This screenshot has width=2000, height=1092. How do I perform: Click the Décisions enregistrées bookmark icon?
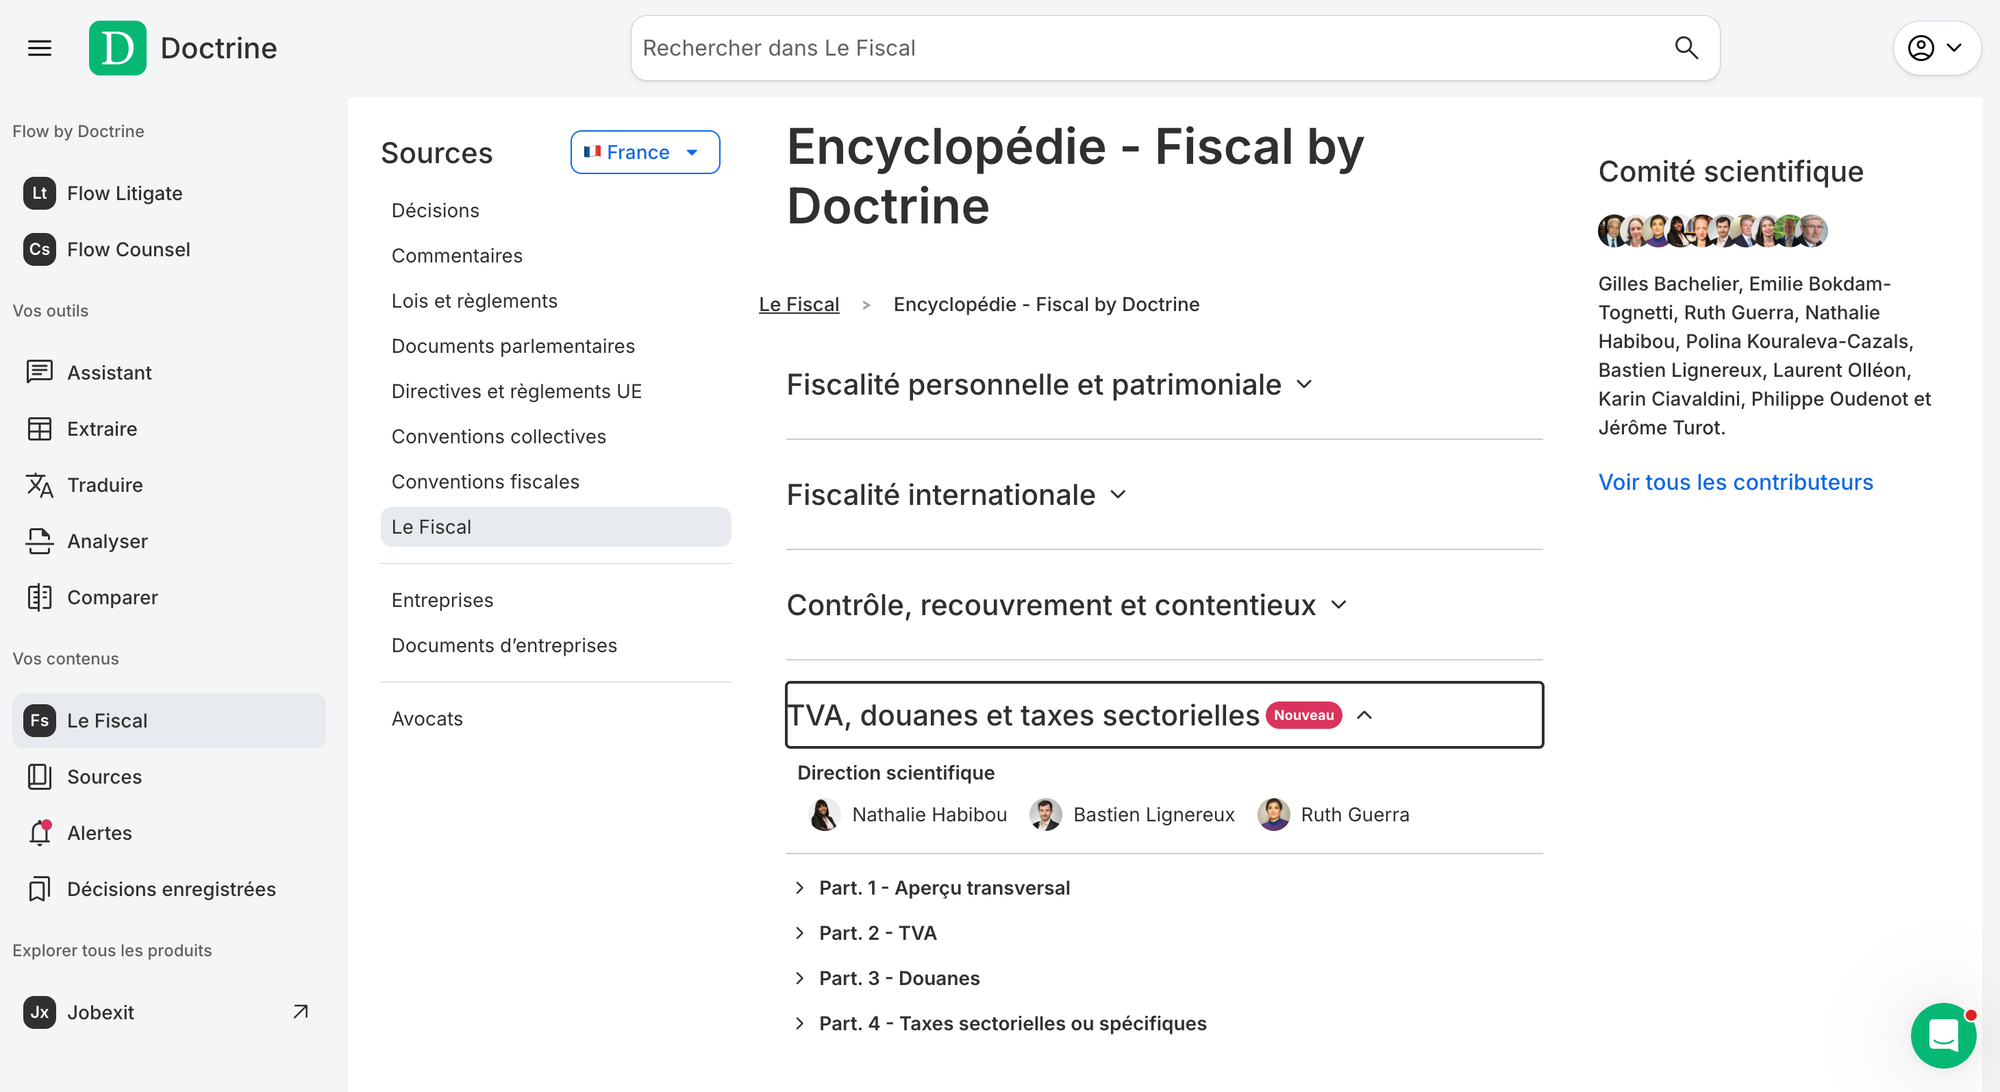point(39,889)
